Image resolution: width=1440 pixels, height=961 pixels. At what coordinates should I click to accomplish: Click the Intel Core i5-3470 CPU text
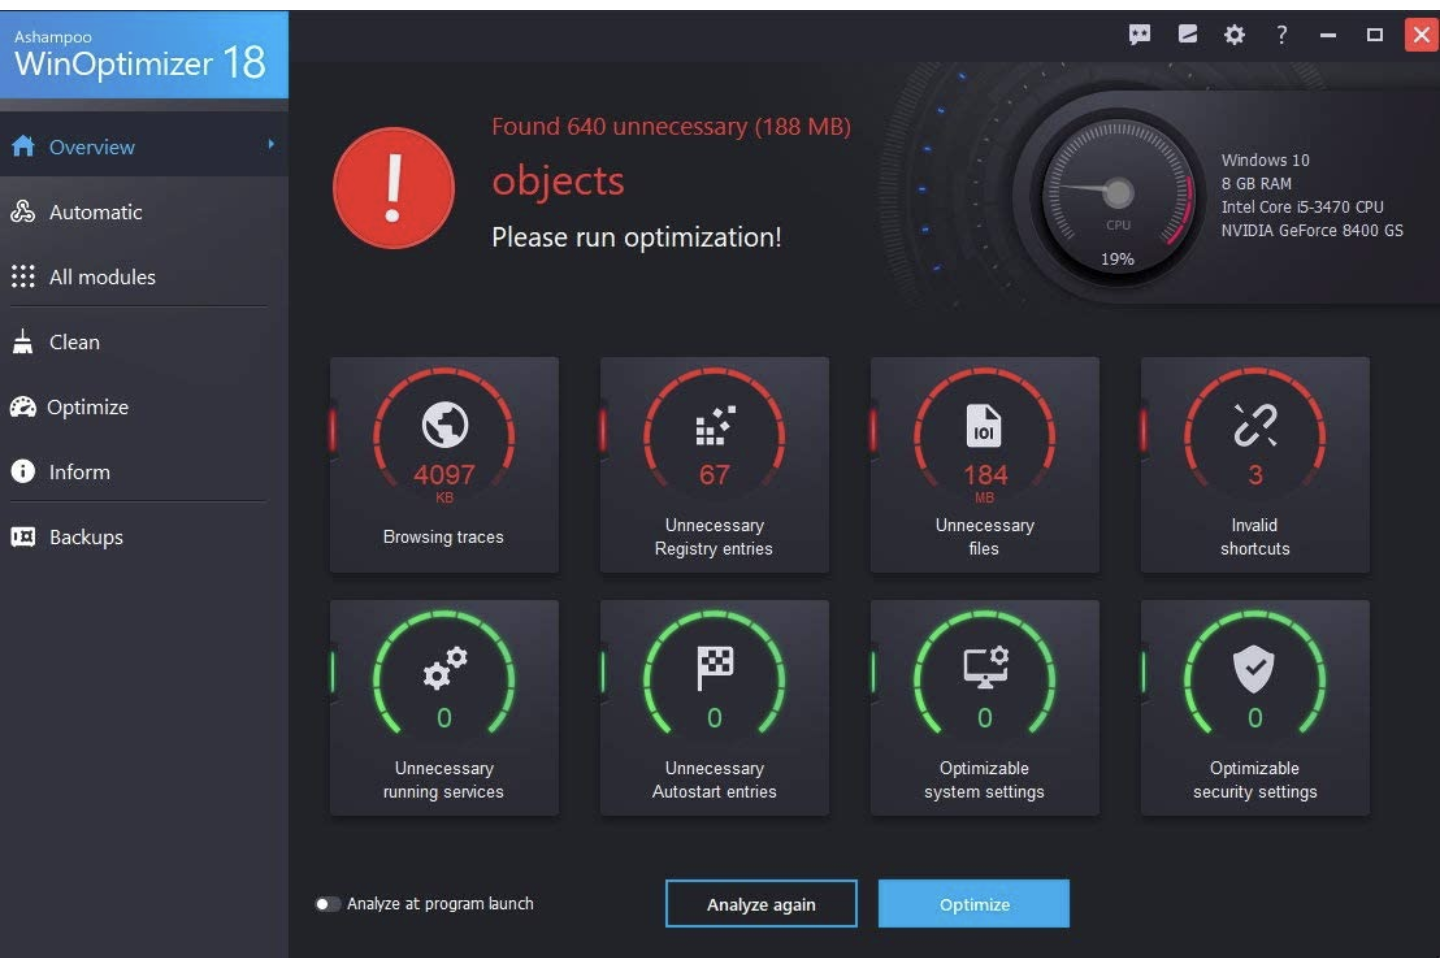(x=1302, y=207)
